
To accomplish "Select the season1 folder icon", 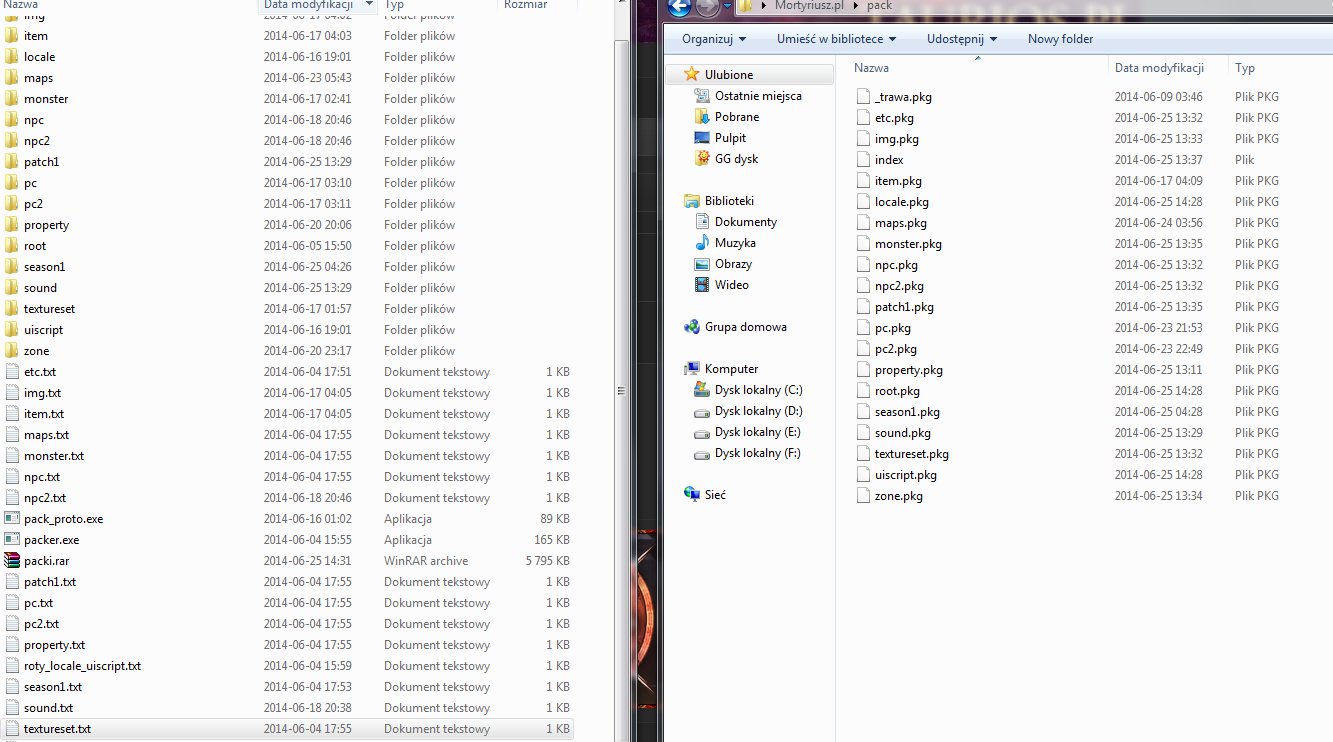I will pyautogui.click(x=12, y=267).
